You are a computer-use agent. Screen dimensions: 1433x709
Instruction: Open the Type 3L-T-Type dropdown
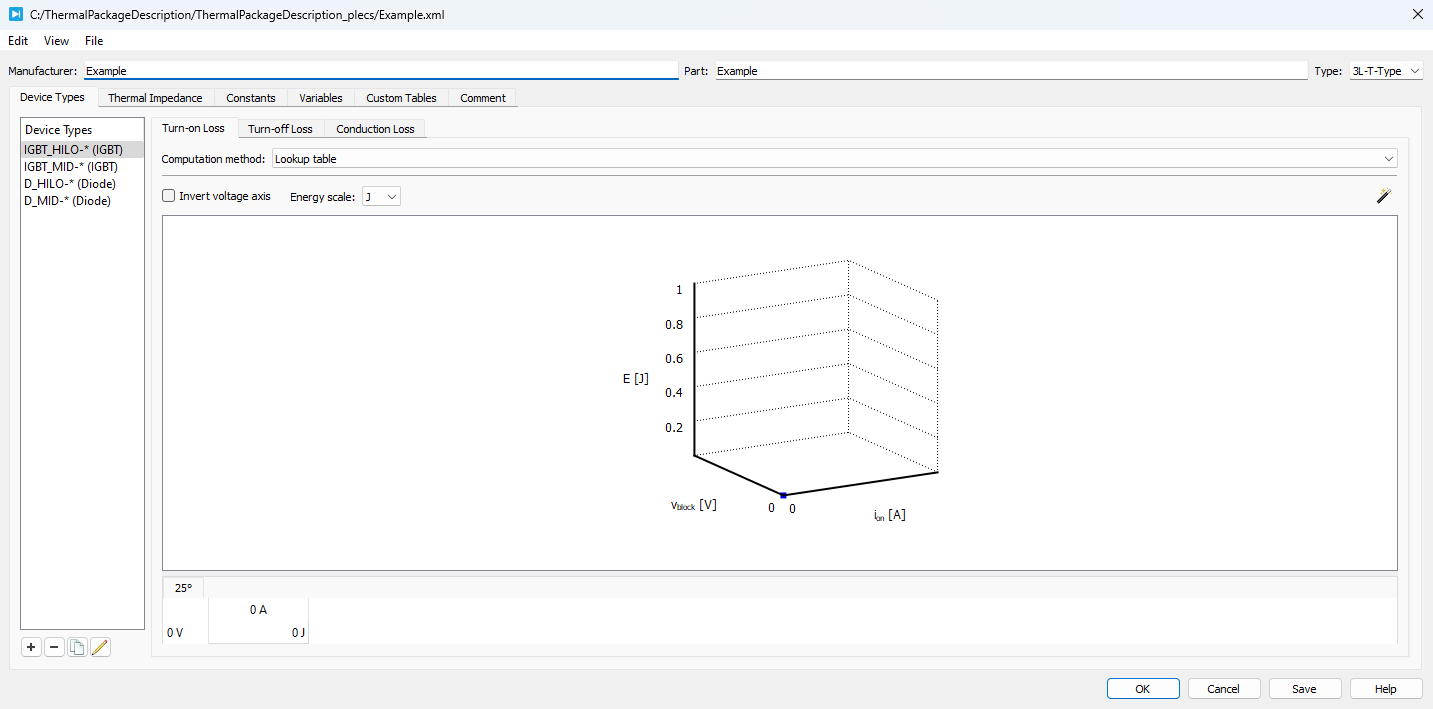pyautogui.click(x=1385, y=71)
